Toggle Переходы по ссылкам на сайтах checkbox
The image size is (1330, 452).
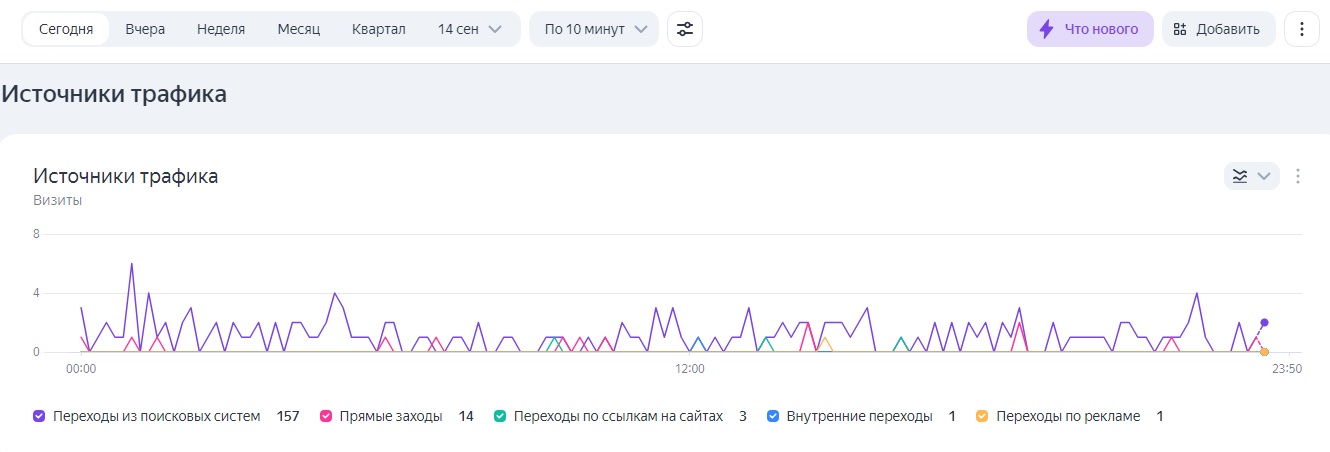click(x=500, y=416)
